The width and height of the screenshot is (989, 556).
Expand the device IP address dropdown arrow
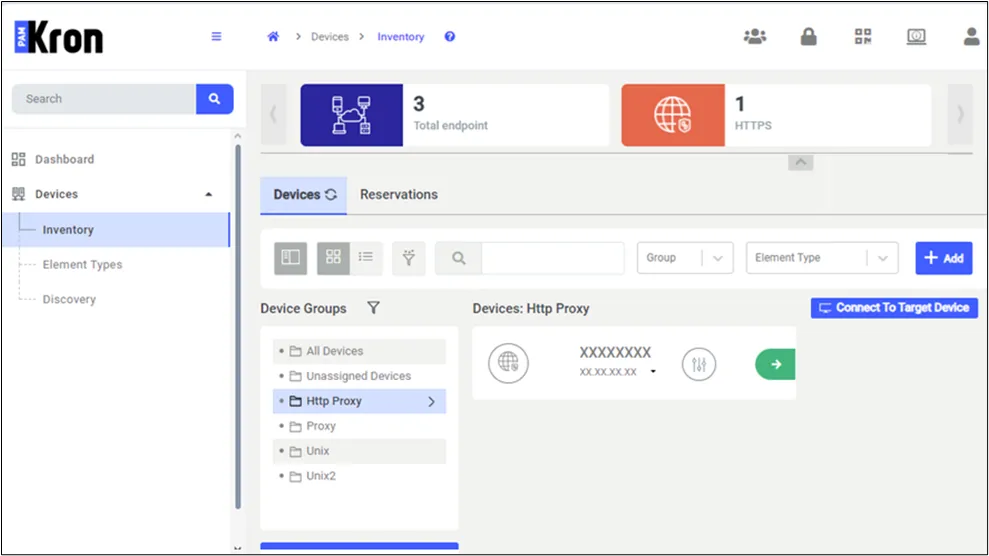(653, 371)
